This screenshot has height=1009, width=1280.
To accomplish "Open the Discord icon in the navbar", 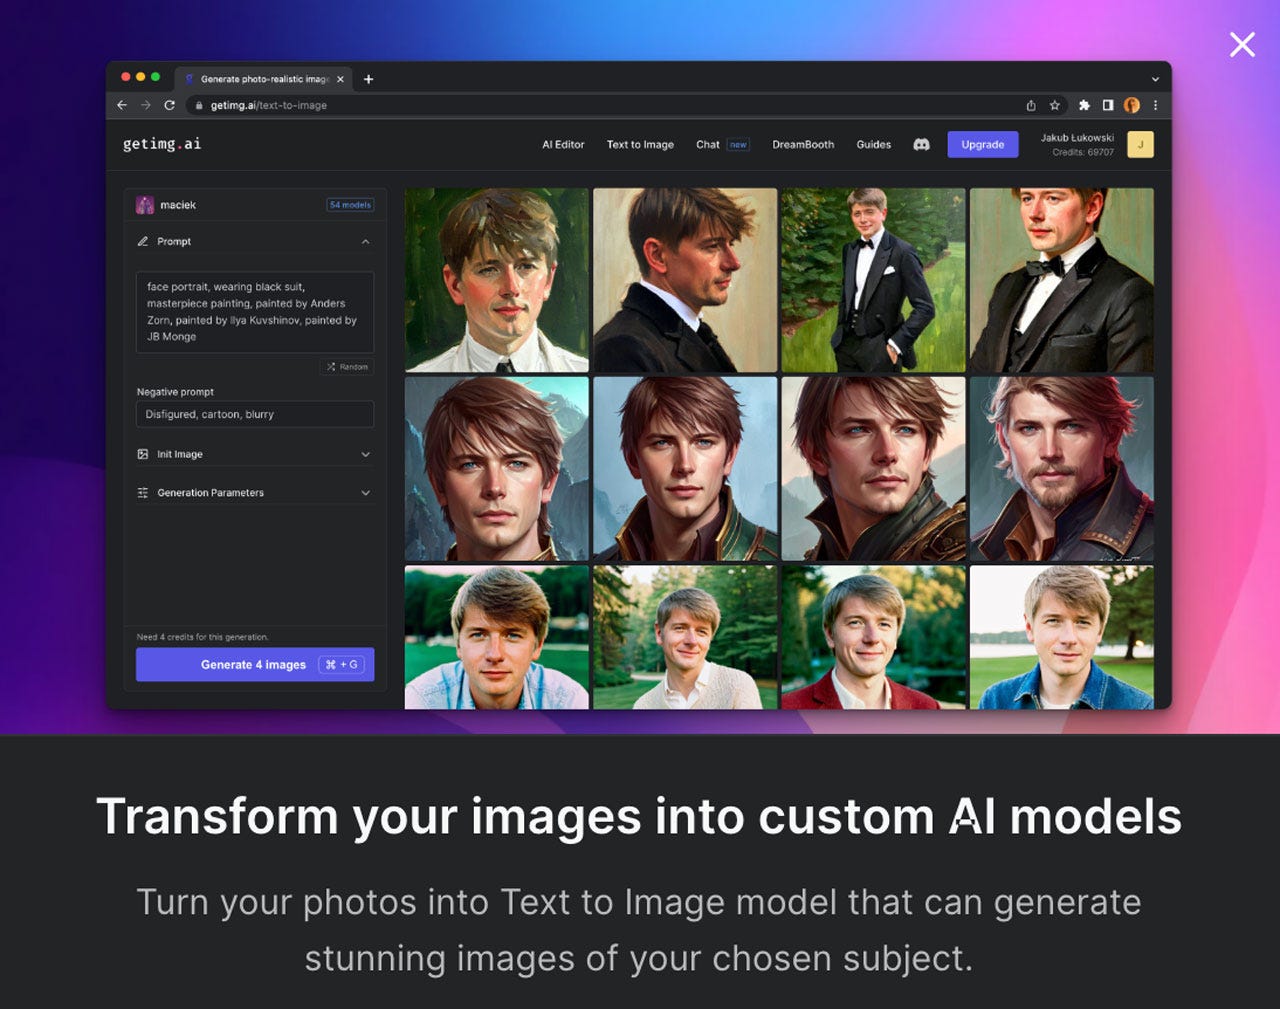I will pyautogui.click(x=921, y=145).
